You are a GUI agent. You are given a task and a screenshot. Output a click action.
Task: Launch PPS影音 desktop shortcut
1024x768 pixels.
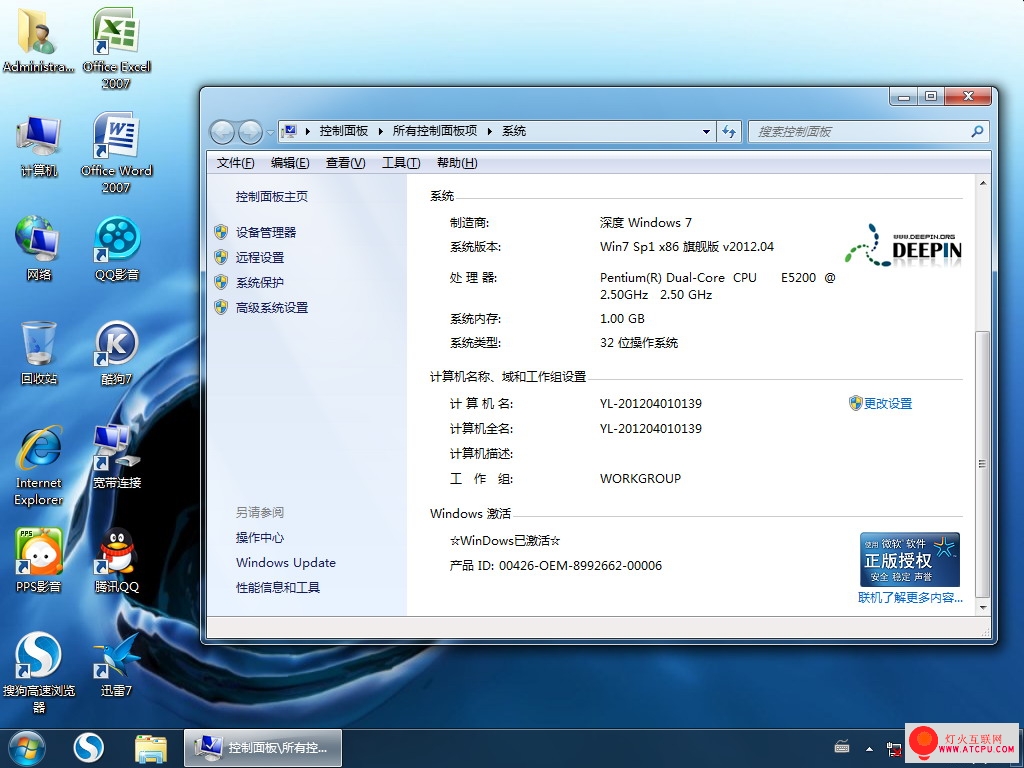tap(39, 560)
